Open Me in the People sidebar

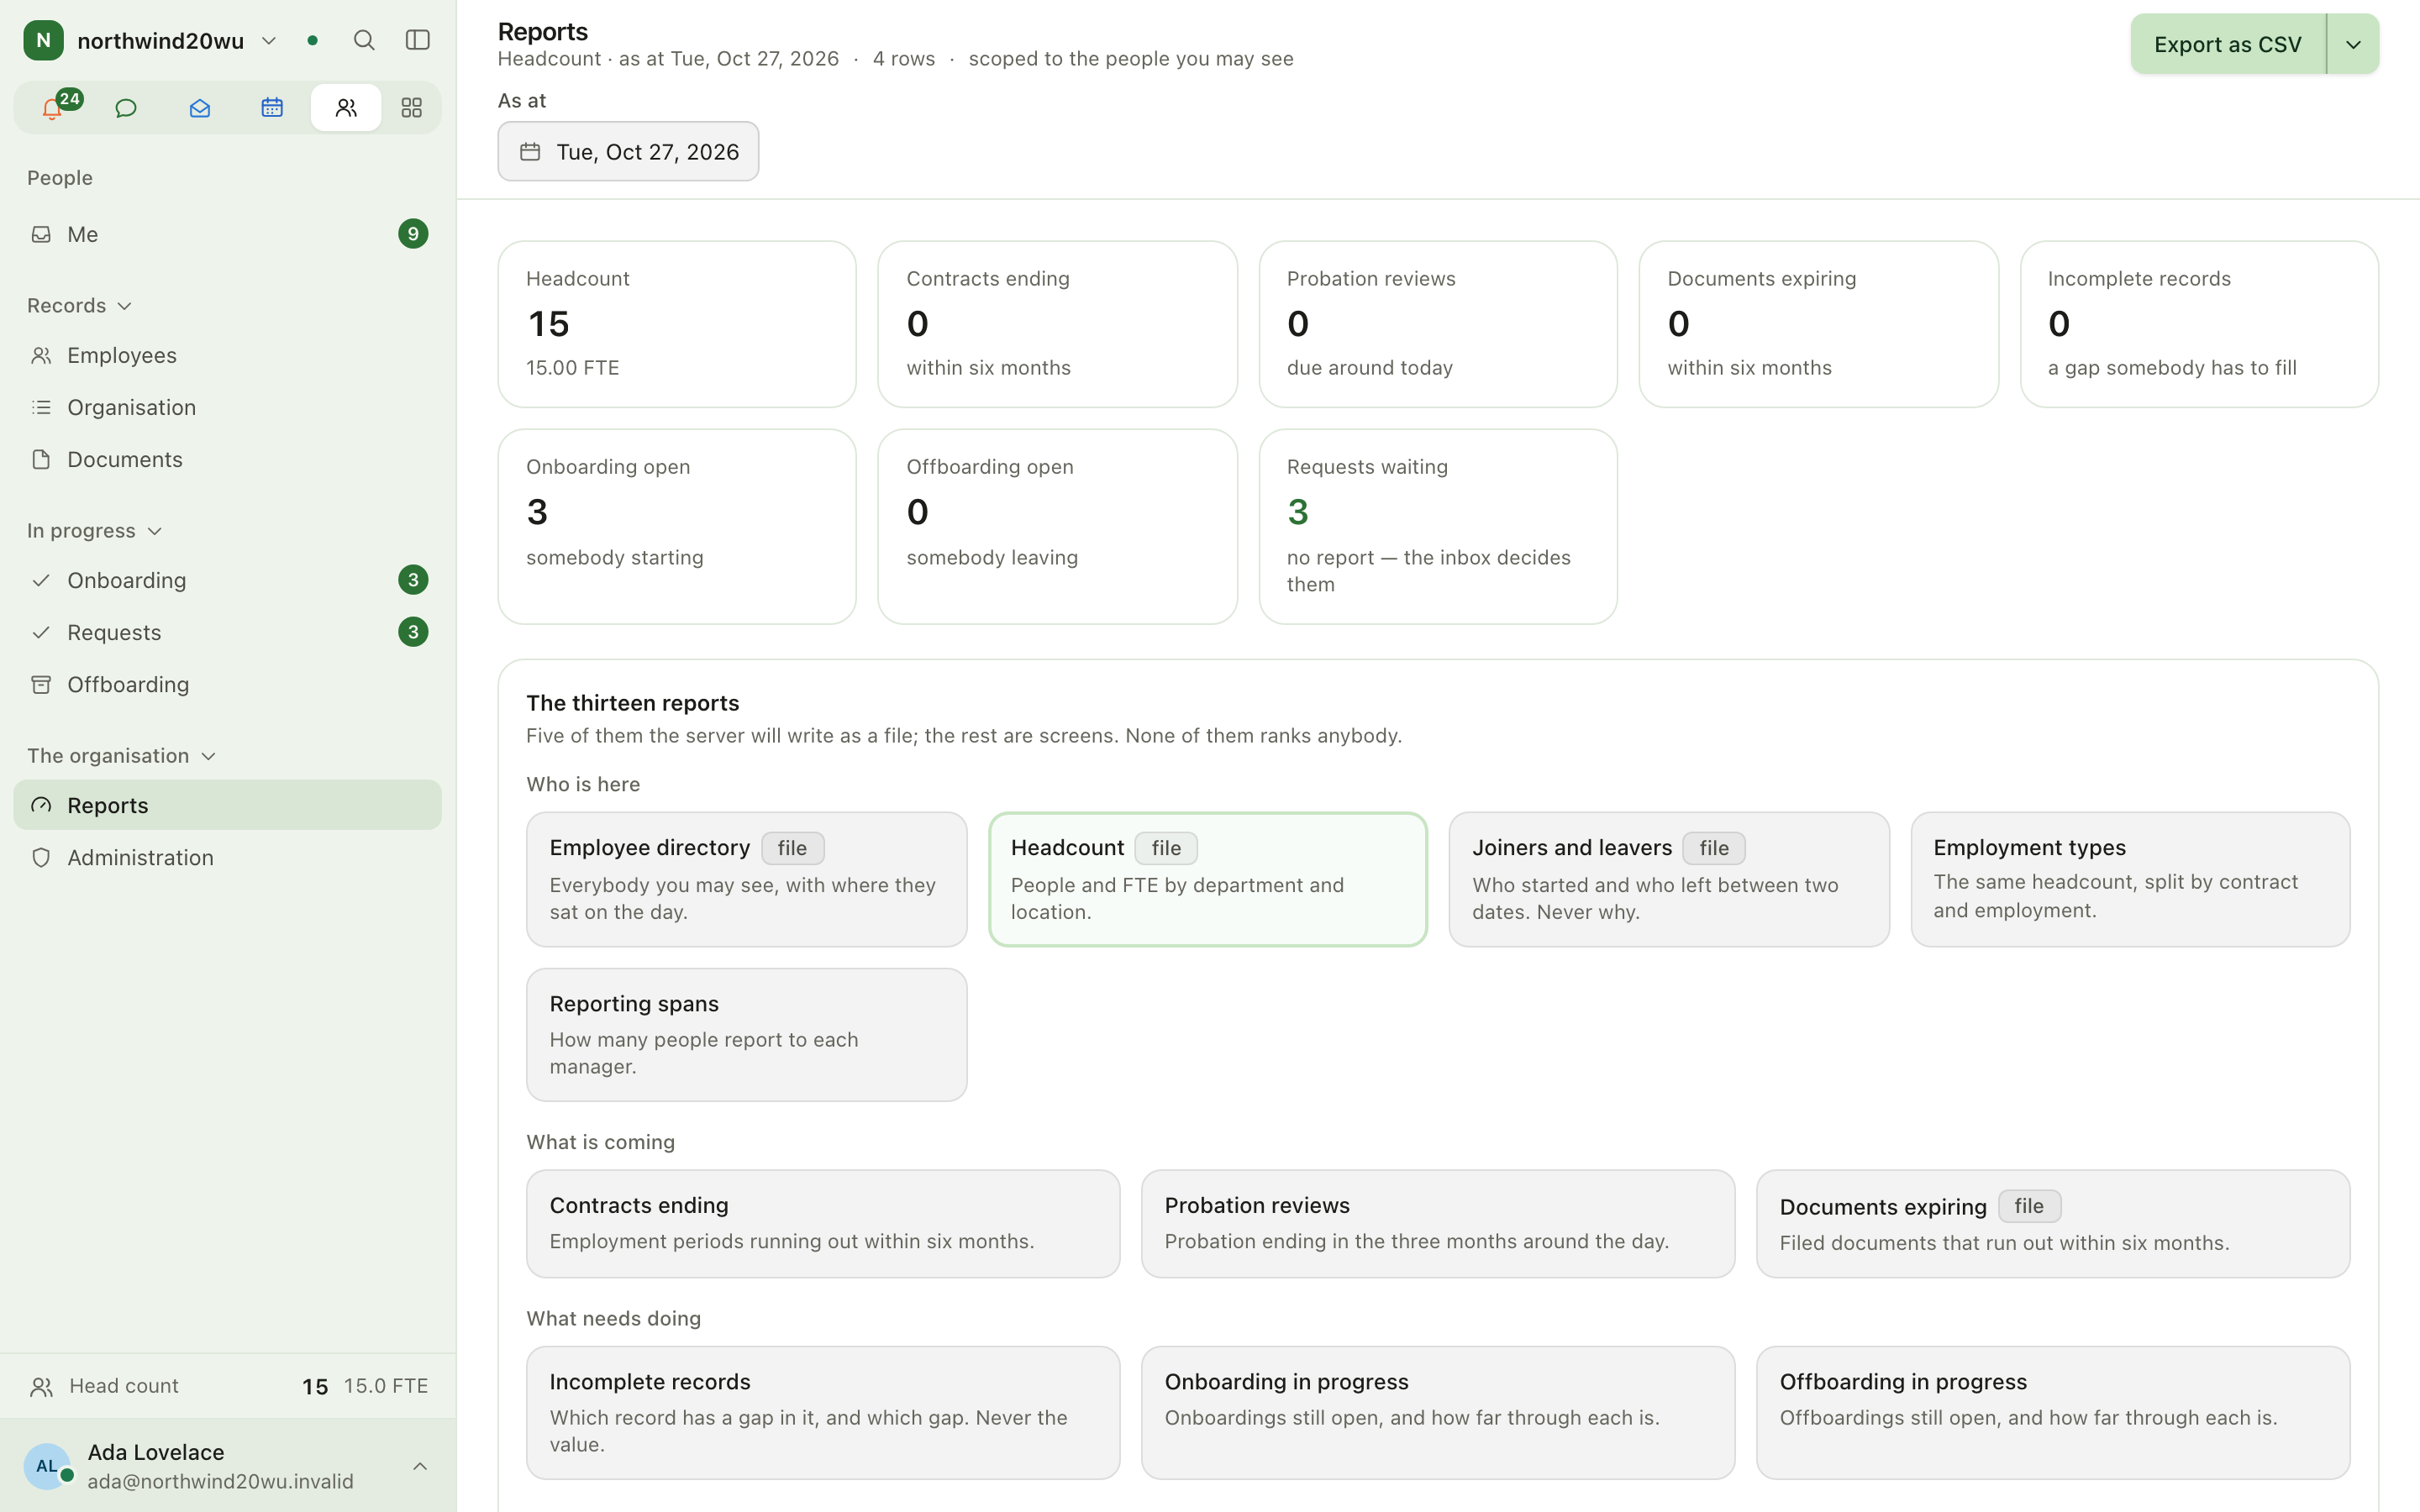click(x=228, y=234)
